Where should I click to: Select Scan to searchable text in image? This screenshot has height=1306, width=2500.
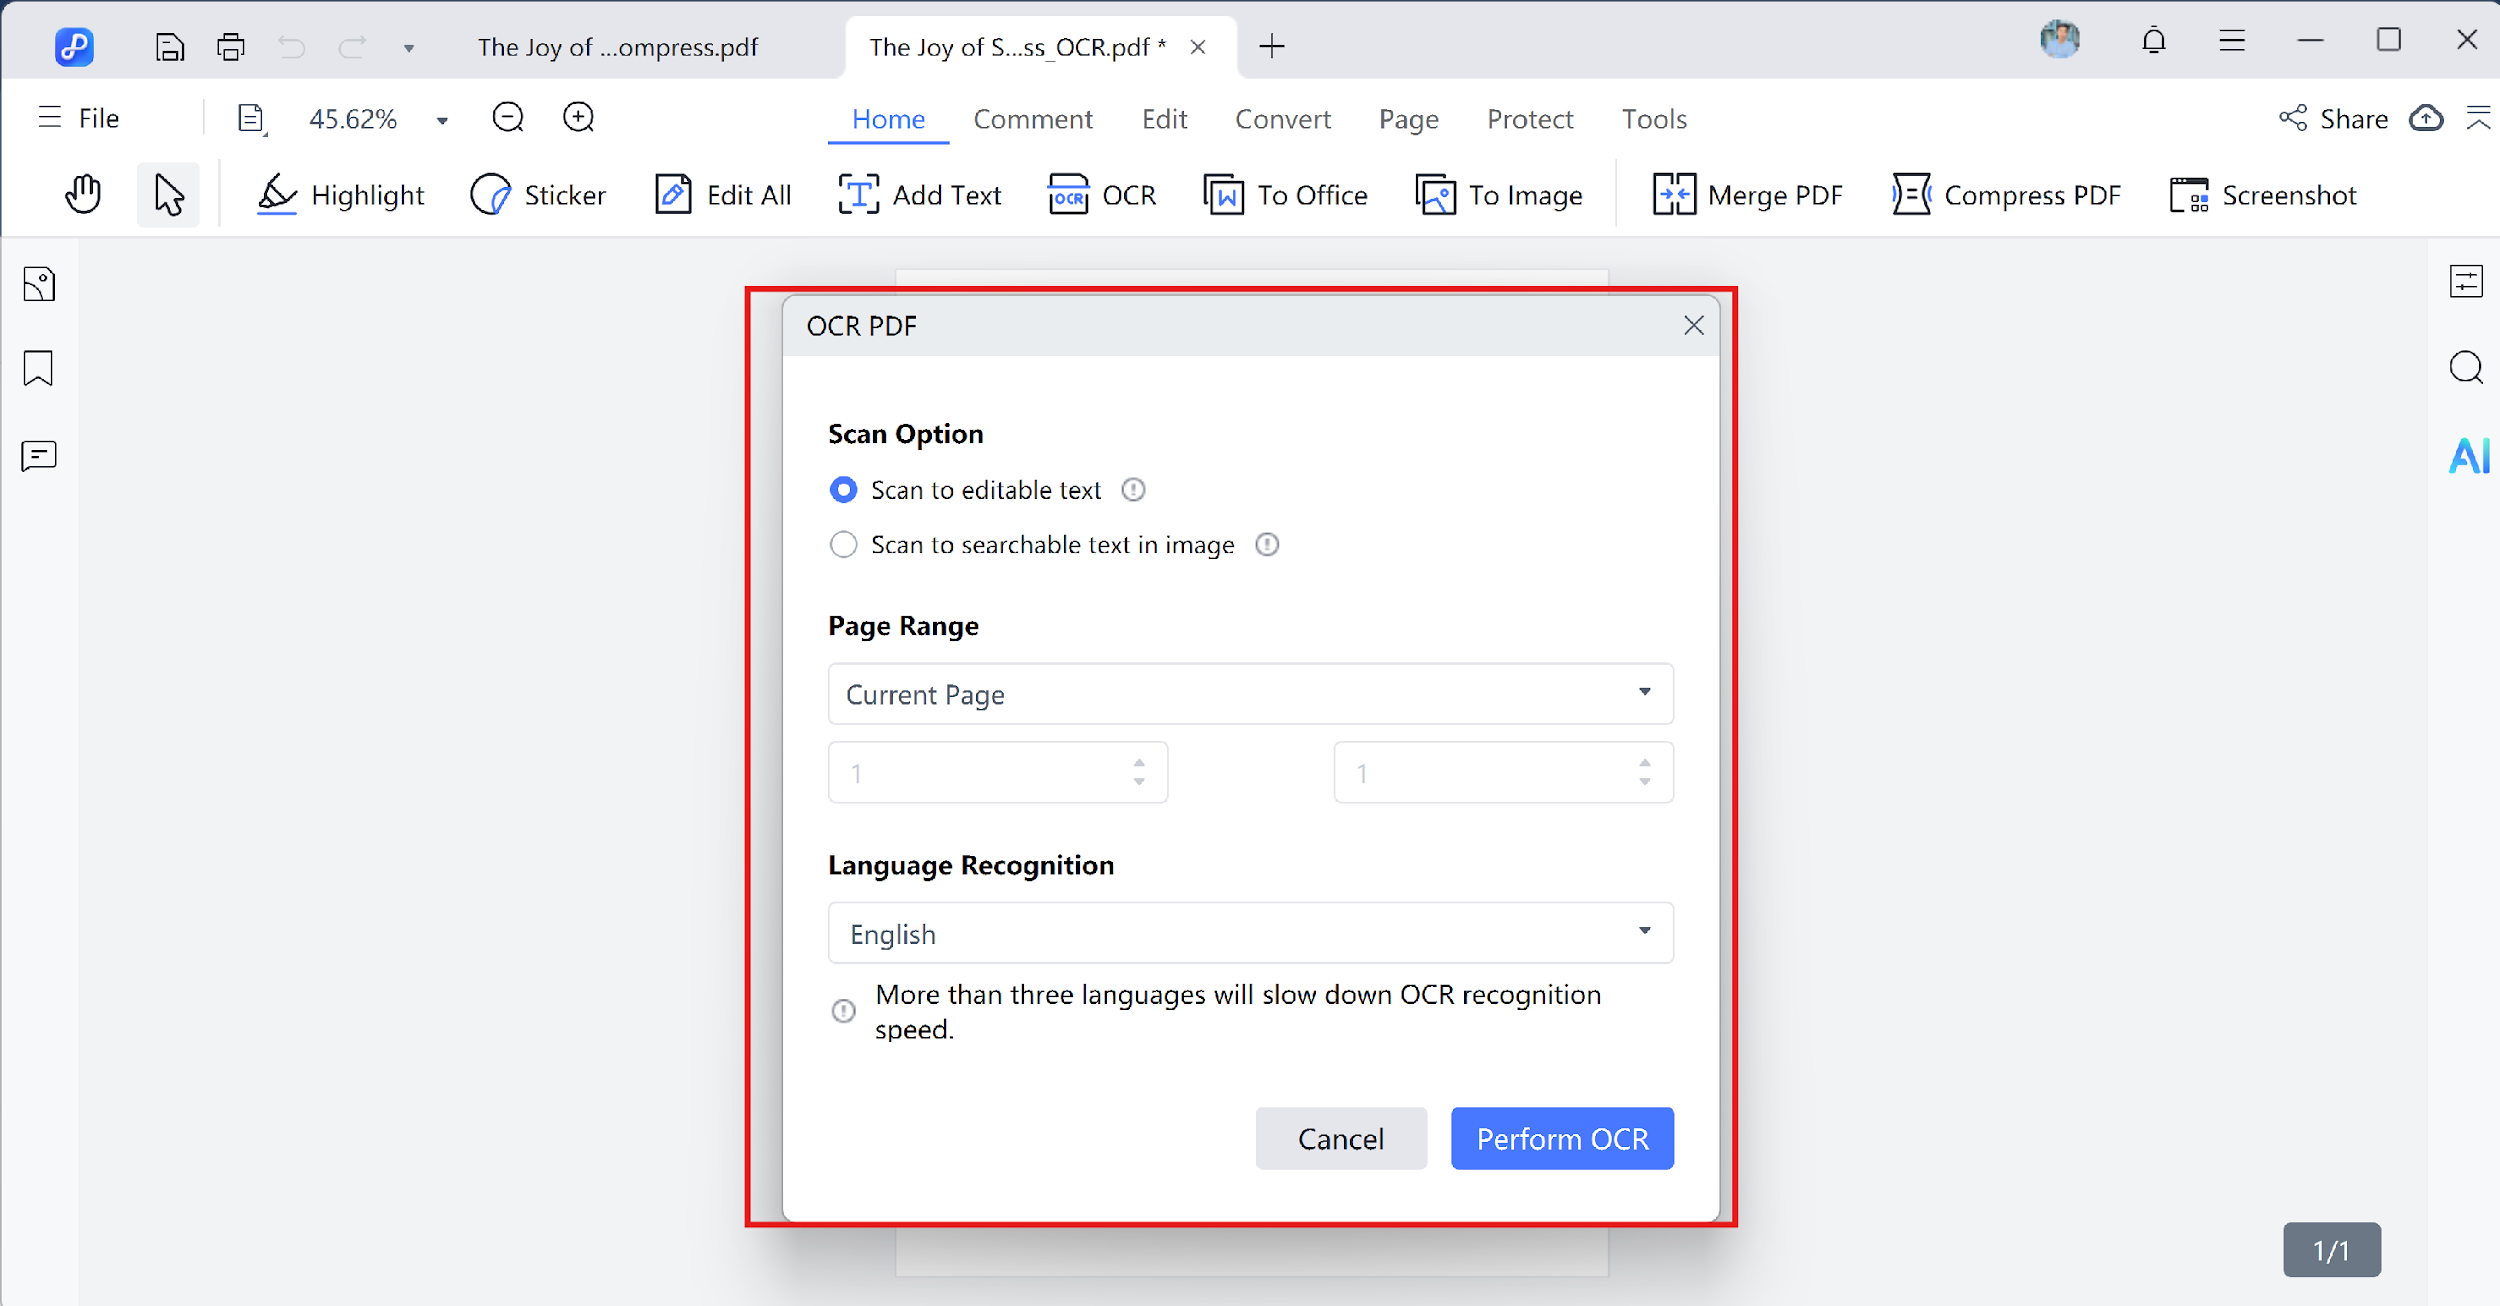[x=843, y=545]
